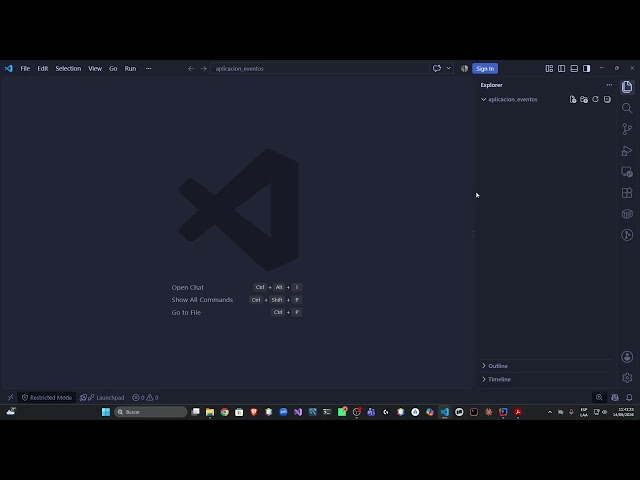Screen dimensions: 640x480
Task: Open the Edit menu
Action: (x=43, y=69)
